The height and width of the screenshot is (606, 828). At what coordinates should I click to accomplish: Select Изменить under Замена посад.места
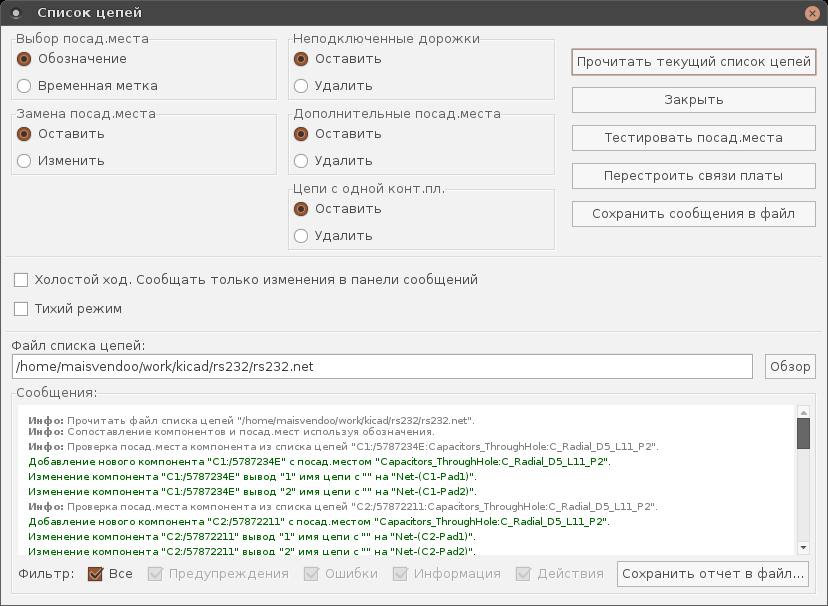click(x=24, y=161)
